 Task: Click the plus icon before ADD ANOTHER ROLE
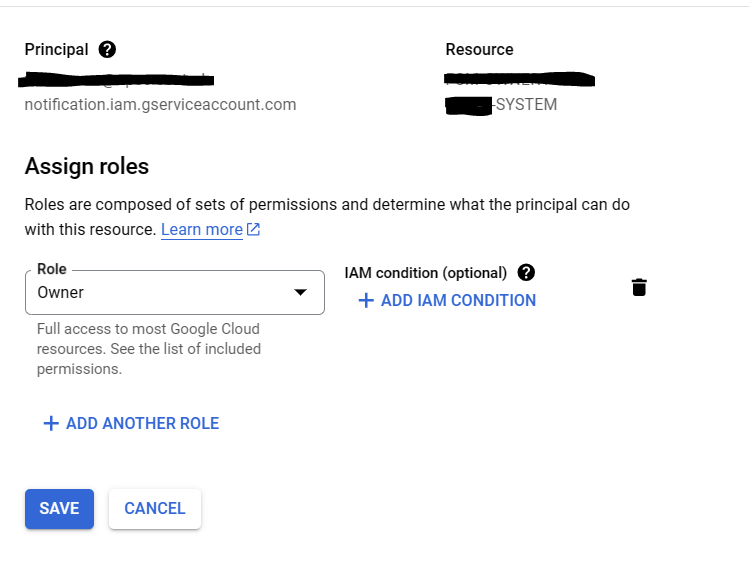[x=51, y=423]
